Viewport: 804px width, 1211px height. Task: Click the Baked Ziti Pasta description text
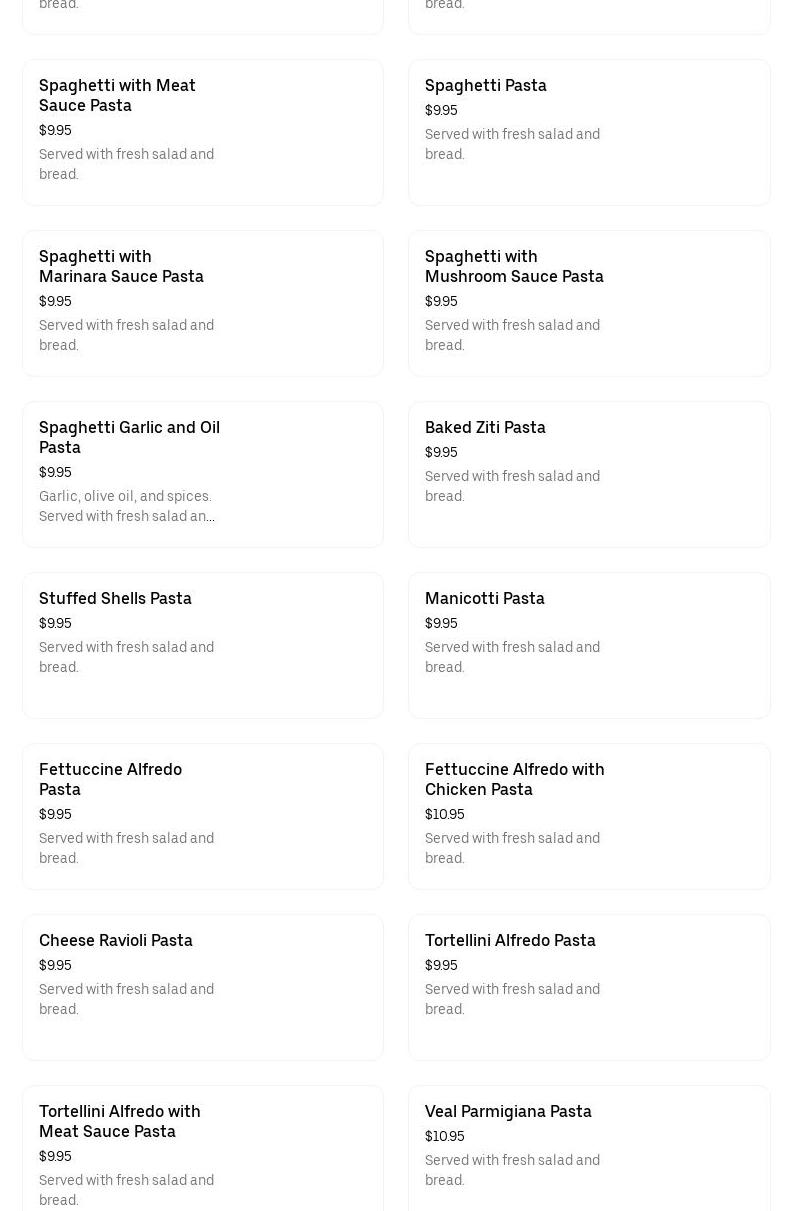point(512,487)
